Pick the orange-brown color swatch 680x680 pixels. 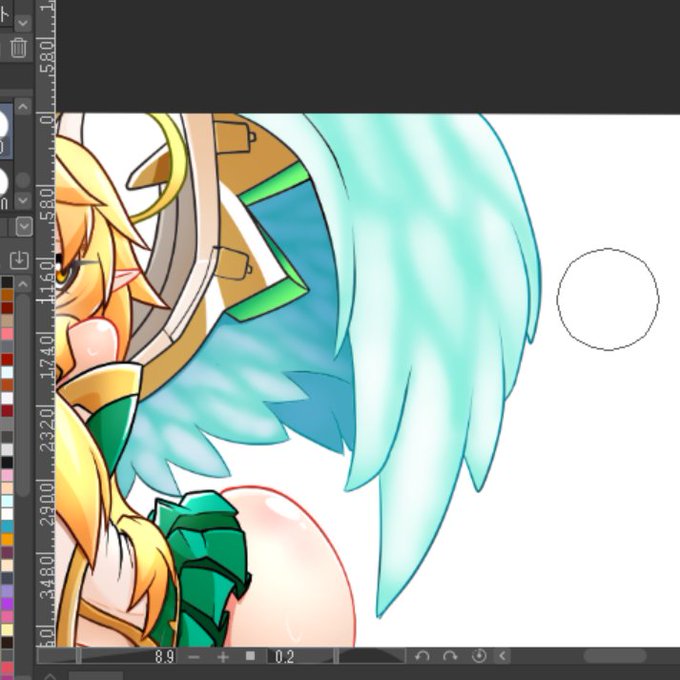coord(7,295)
